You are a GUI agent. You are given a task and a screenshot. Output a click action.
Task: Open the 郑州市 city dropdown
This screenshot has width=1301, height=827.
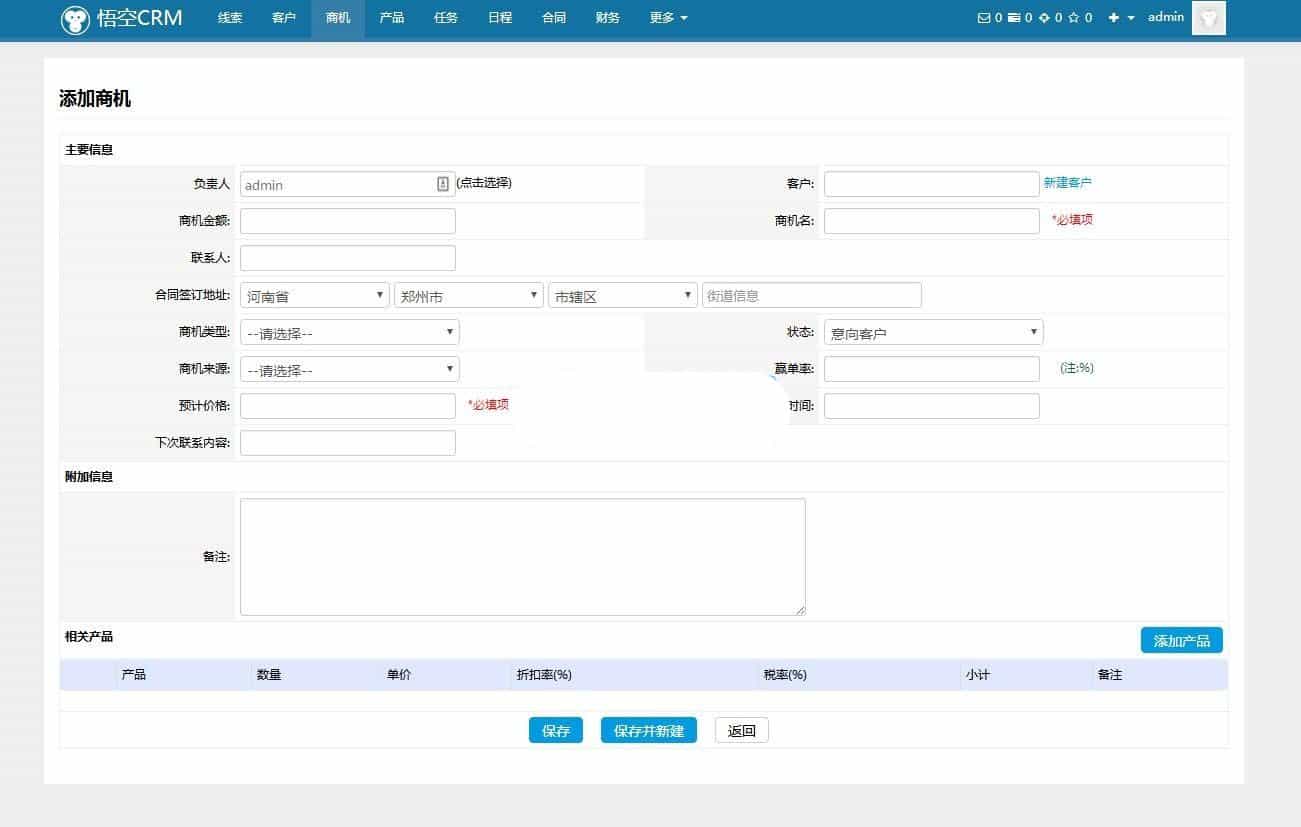[468, 296]
